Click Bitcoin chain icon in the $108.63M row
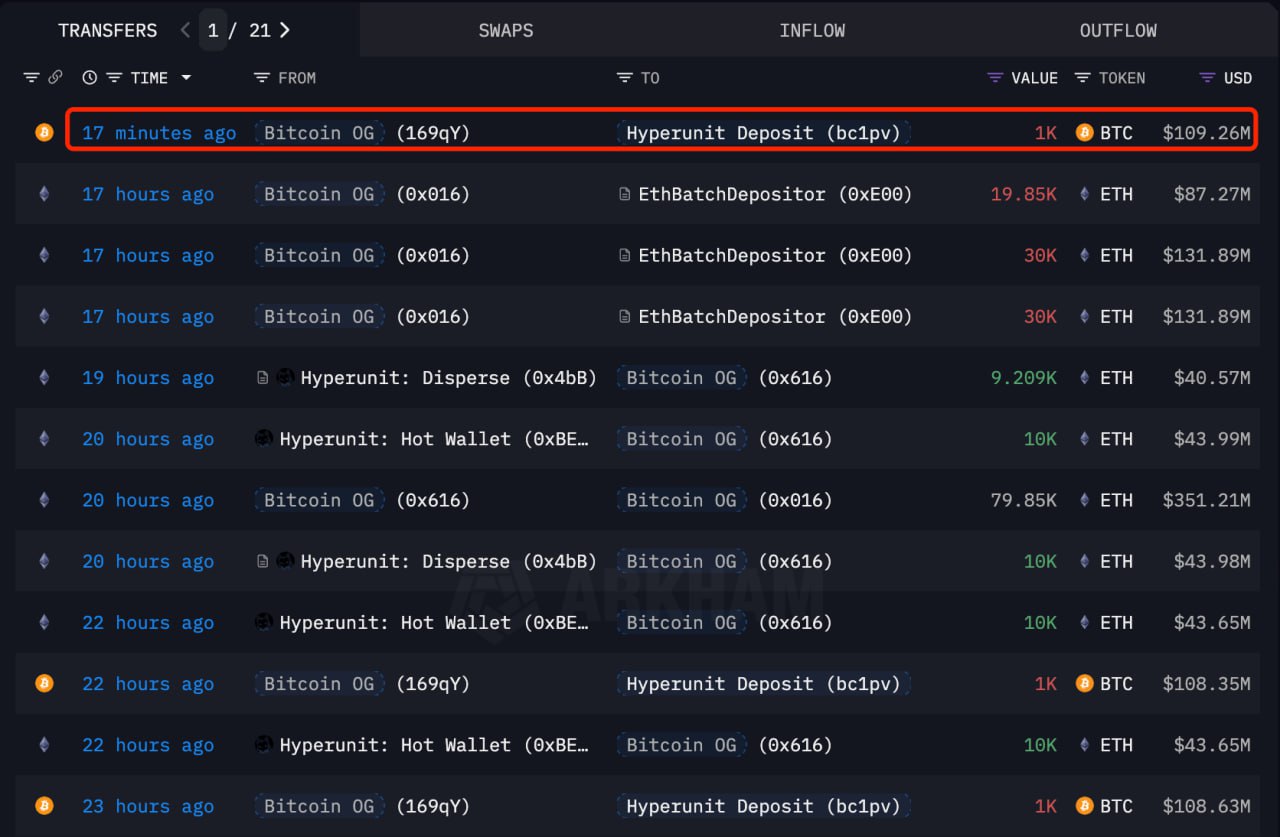The width and height of the screenshot is (1280, 837). 44,805
